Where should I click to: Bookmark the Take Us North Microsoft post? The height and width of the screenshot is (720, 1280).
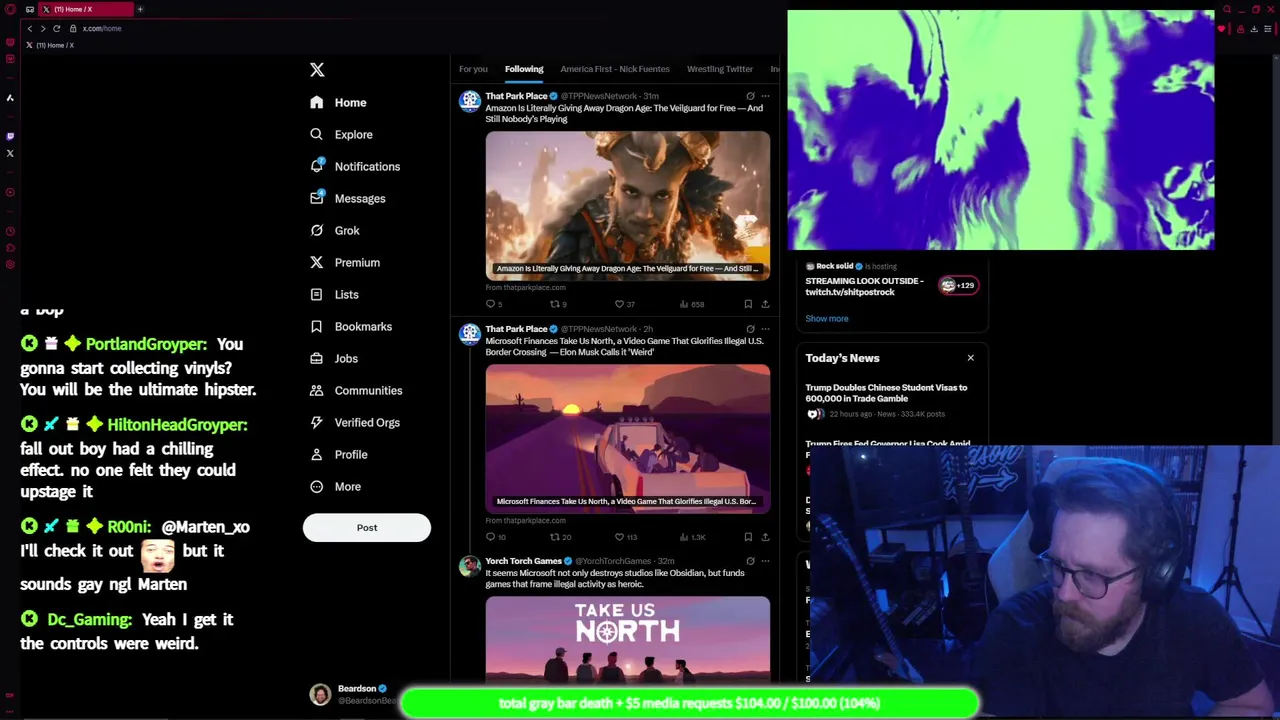pos(748,537)
